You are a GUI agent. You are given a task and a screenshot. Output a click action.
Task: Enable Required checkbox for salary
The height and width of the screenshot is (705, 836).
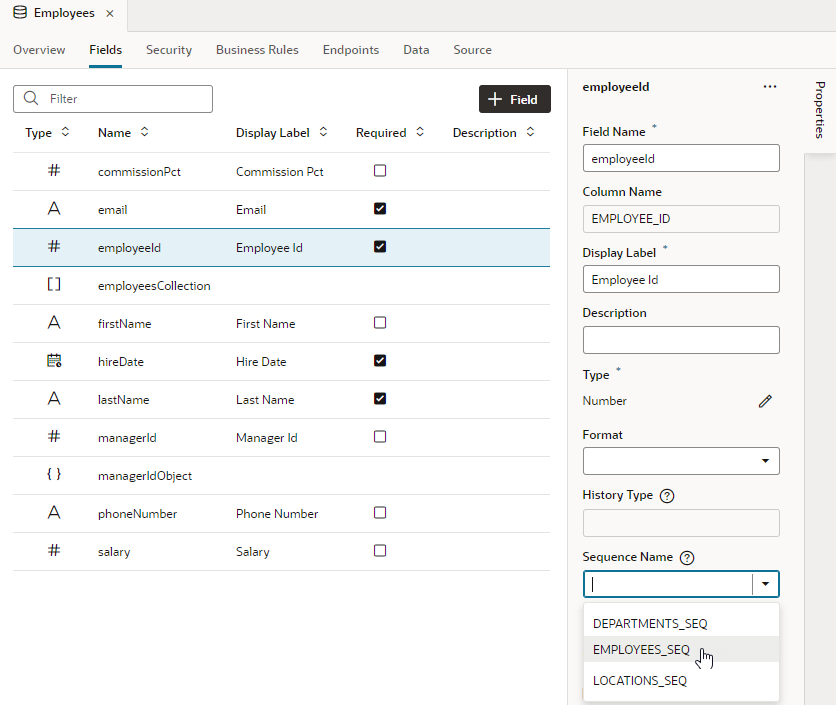tap(380, 550)
